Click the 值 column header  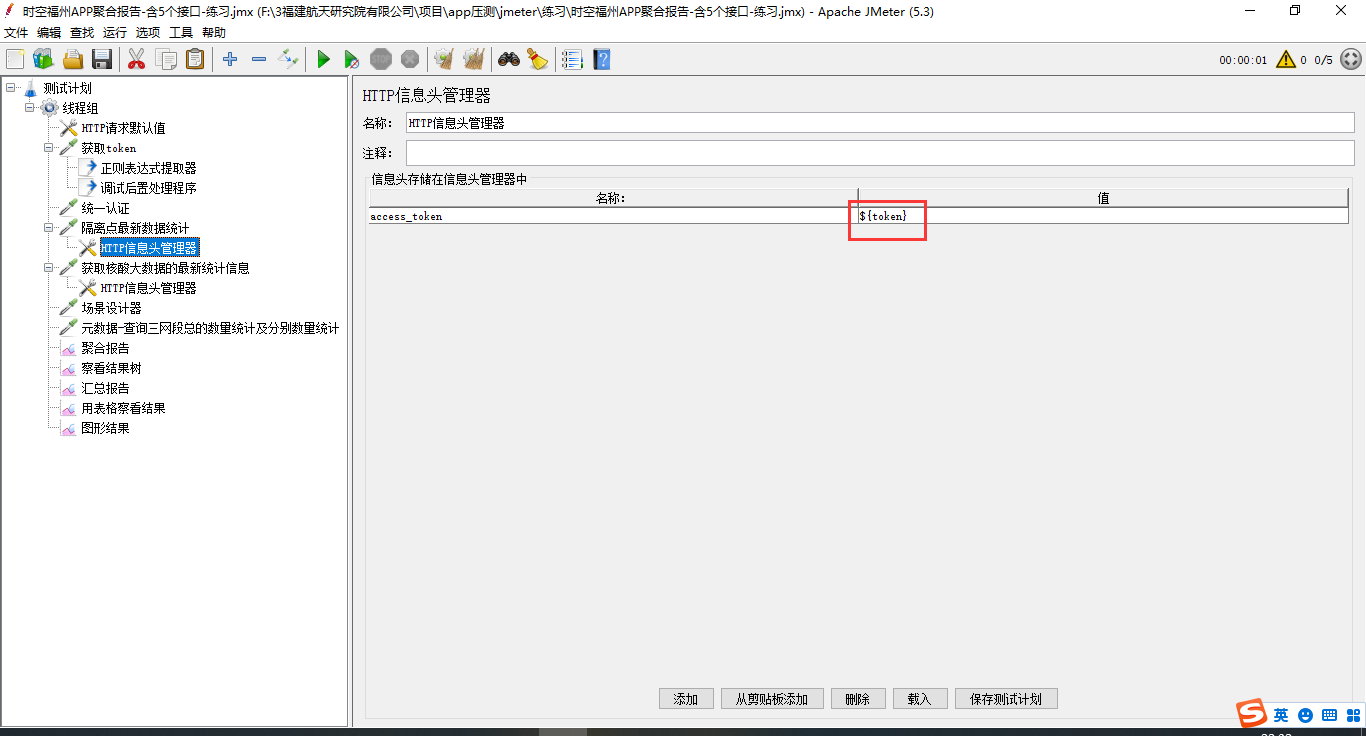click(x=1103, y=198)
